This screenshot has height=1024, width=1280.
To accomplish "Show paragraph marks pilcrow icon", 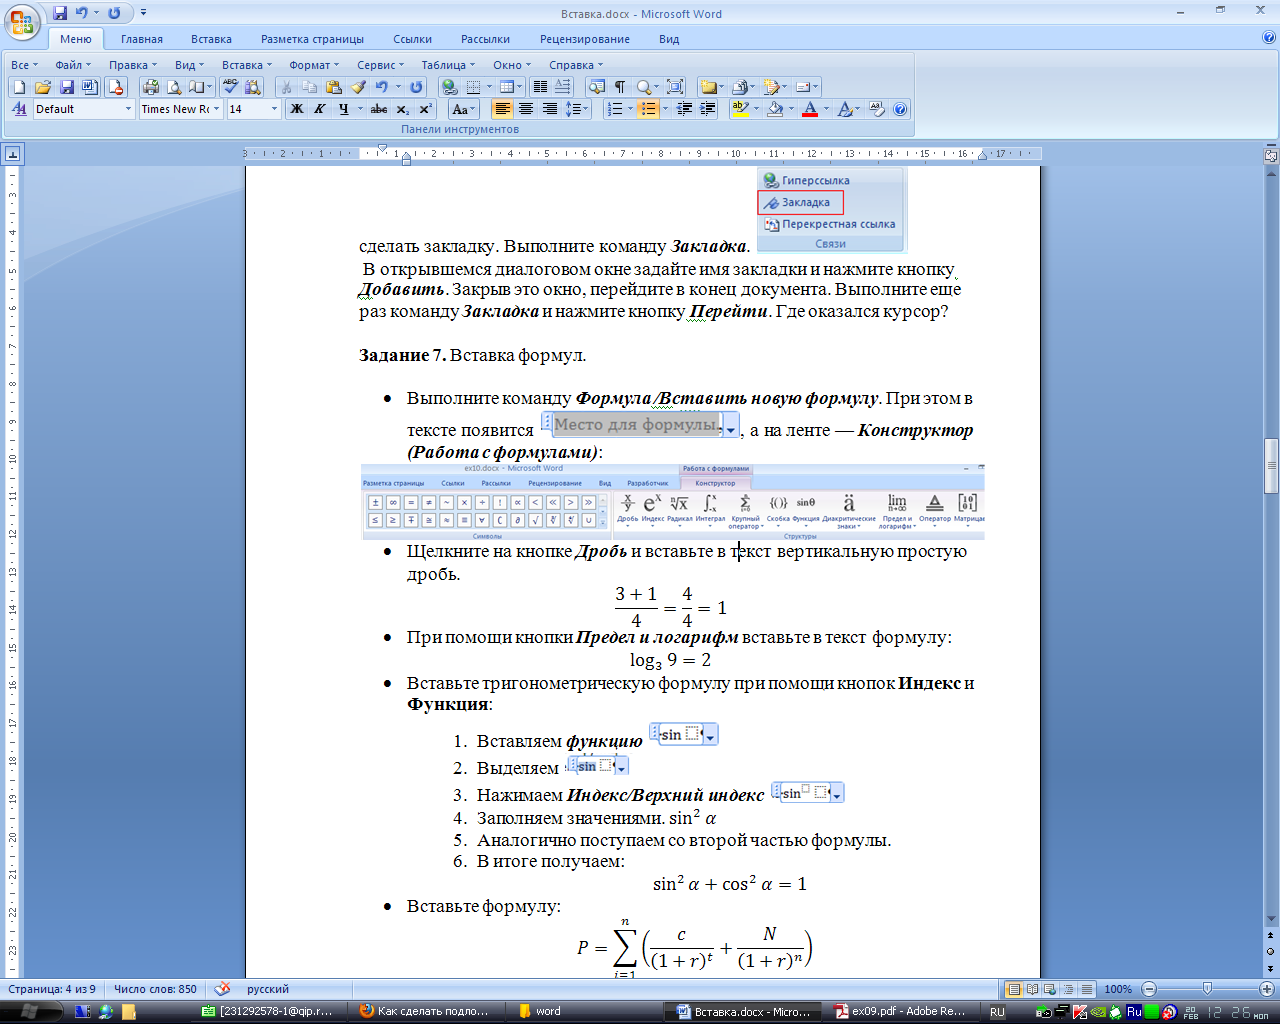I will [620, 87].
